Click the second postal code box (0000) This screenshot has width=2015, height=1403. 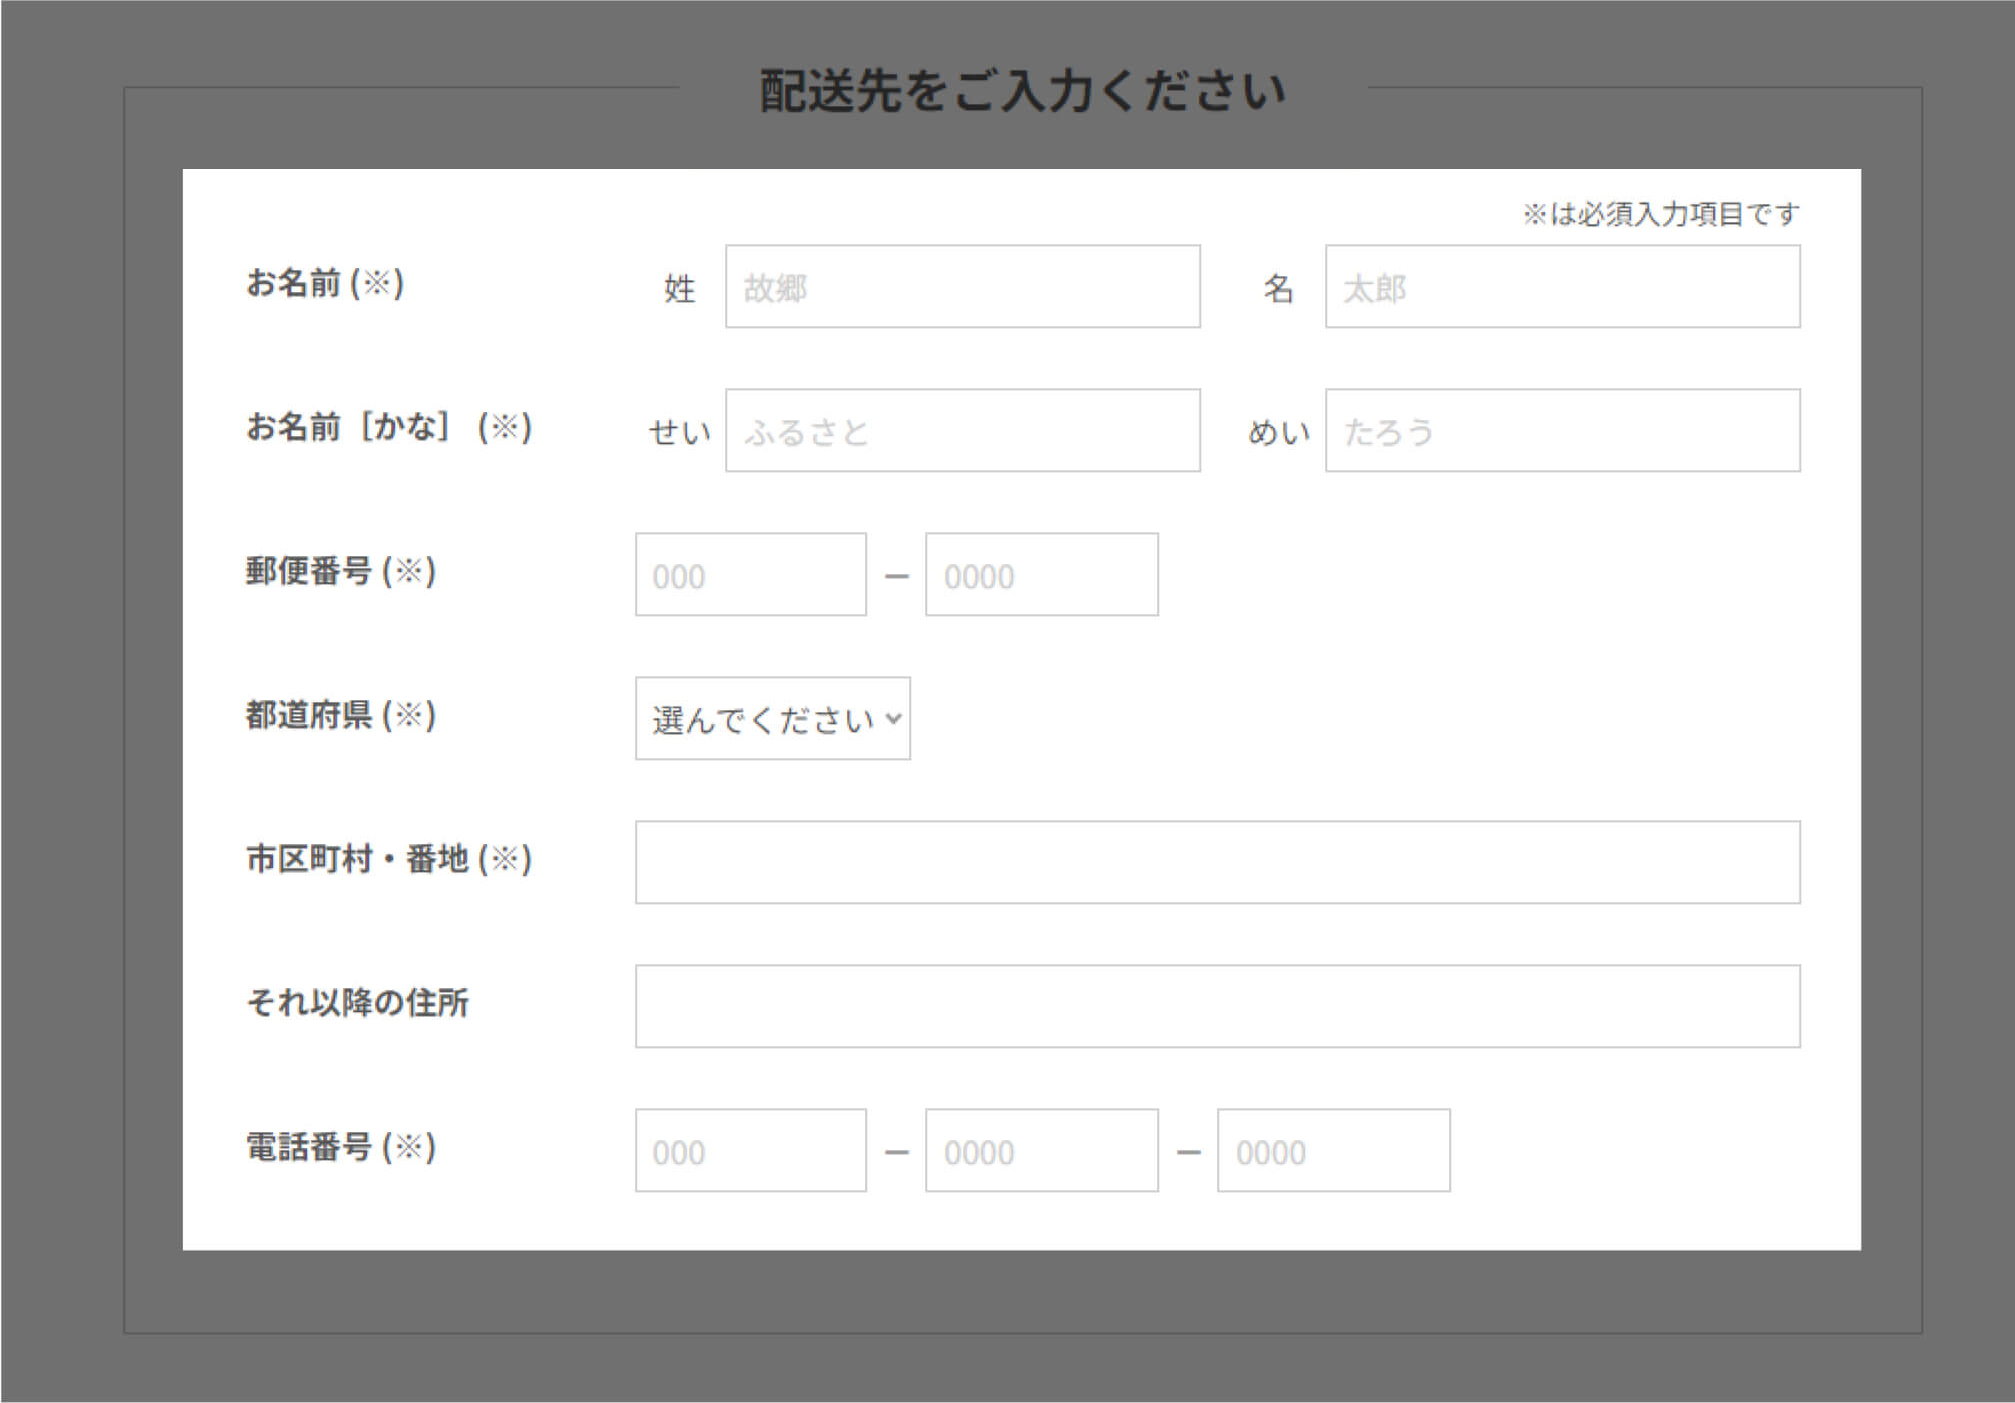point(1041,575)
